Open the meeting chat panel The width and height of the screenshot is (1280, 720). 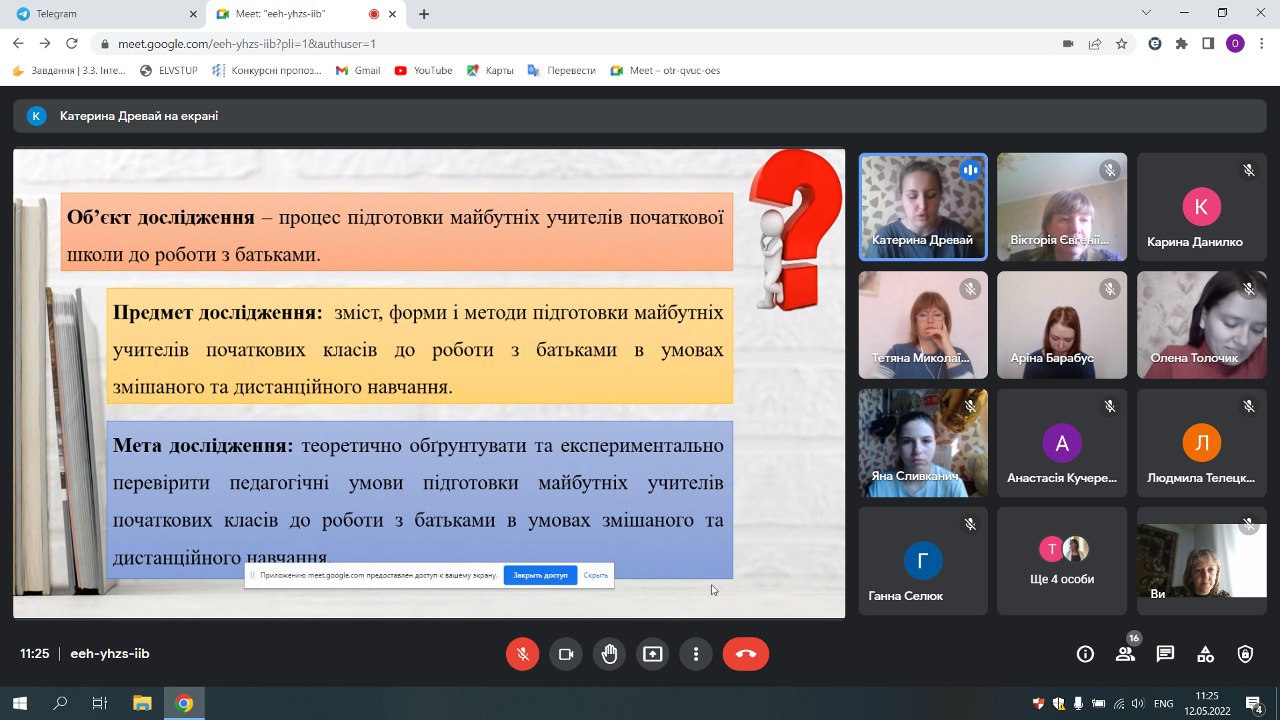pyautogui.click(x=1165, y=654)
